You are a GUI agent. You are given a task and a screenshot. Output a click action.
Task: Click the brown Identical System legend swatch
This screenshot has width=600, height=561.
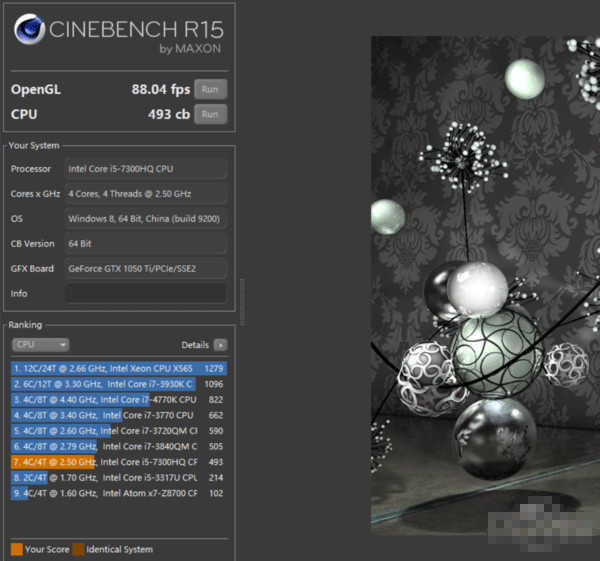78,549
